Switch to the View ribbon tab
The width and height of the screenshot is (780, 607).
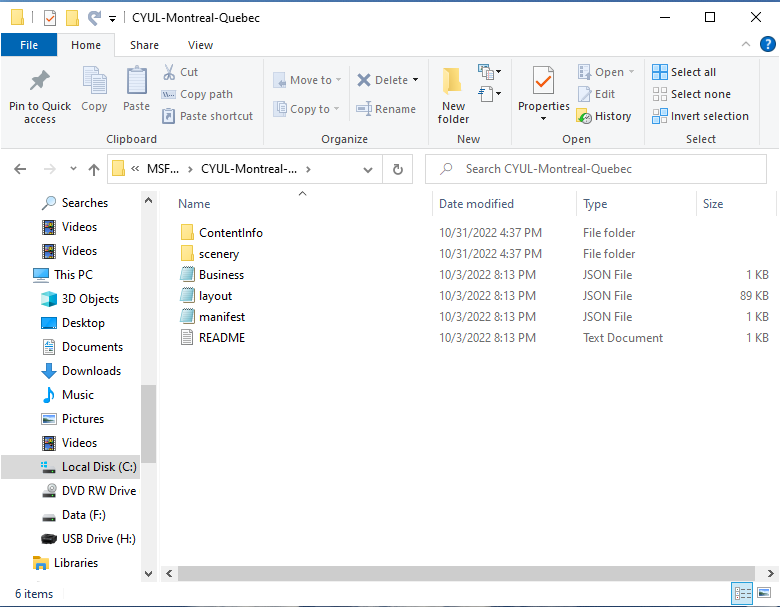pos(200,45)
